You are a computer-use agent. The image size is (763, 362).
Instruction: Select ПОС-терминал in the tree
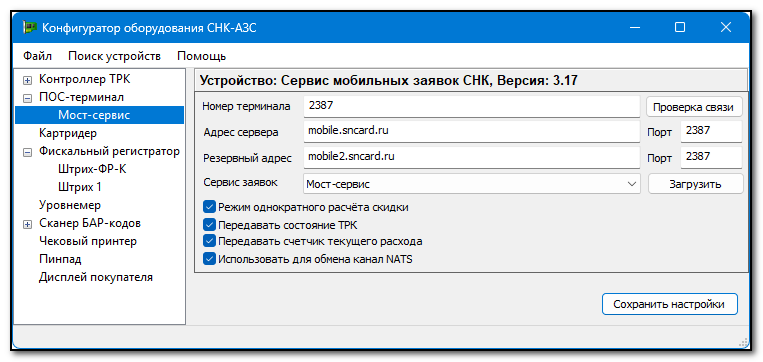coord(81,97)
